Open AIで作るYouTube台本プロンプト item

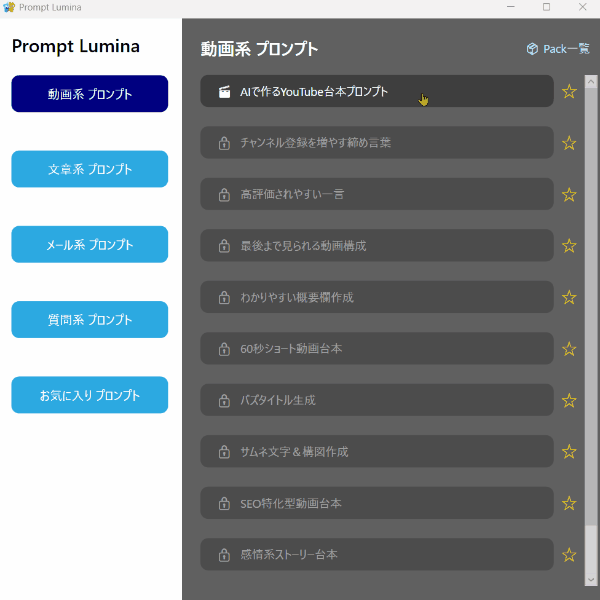point(377,91)
